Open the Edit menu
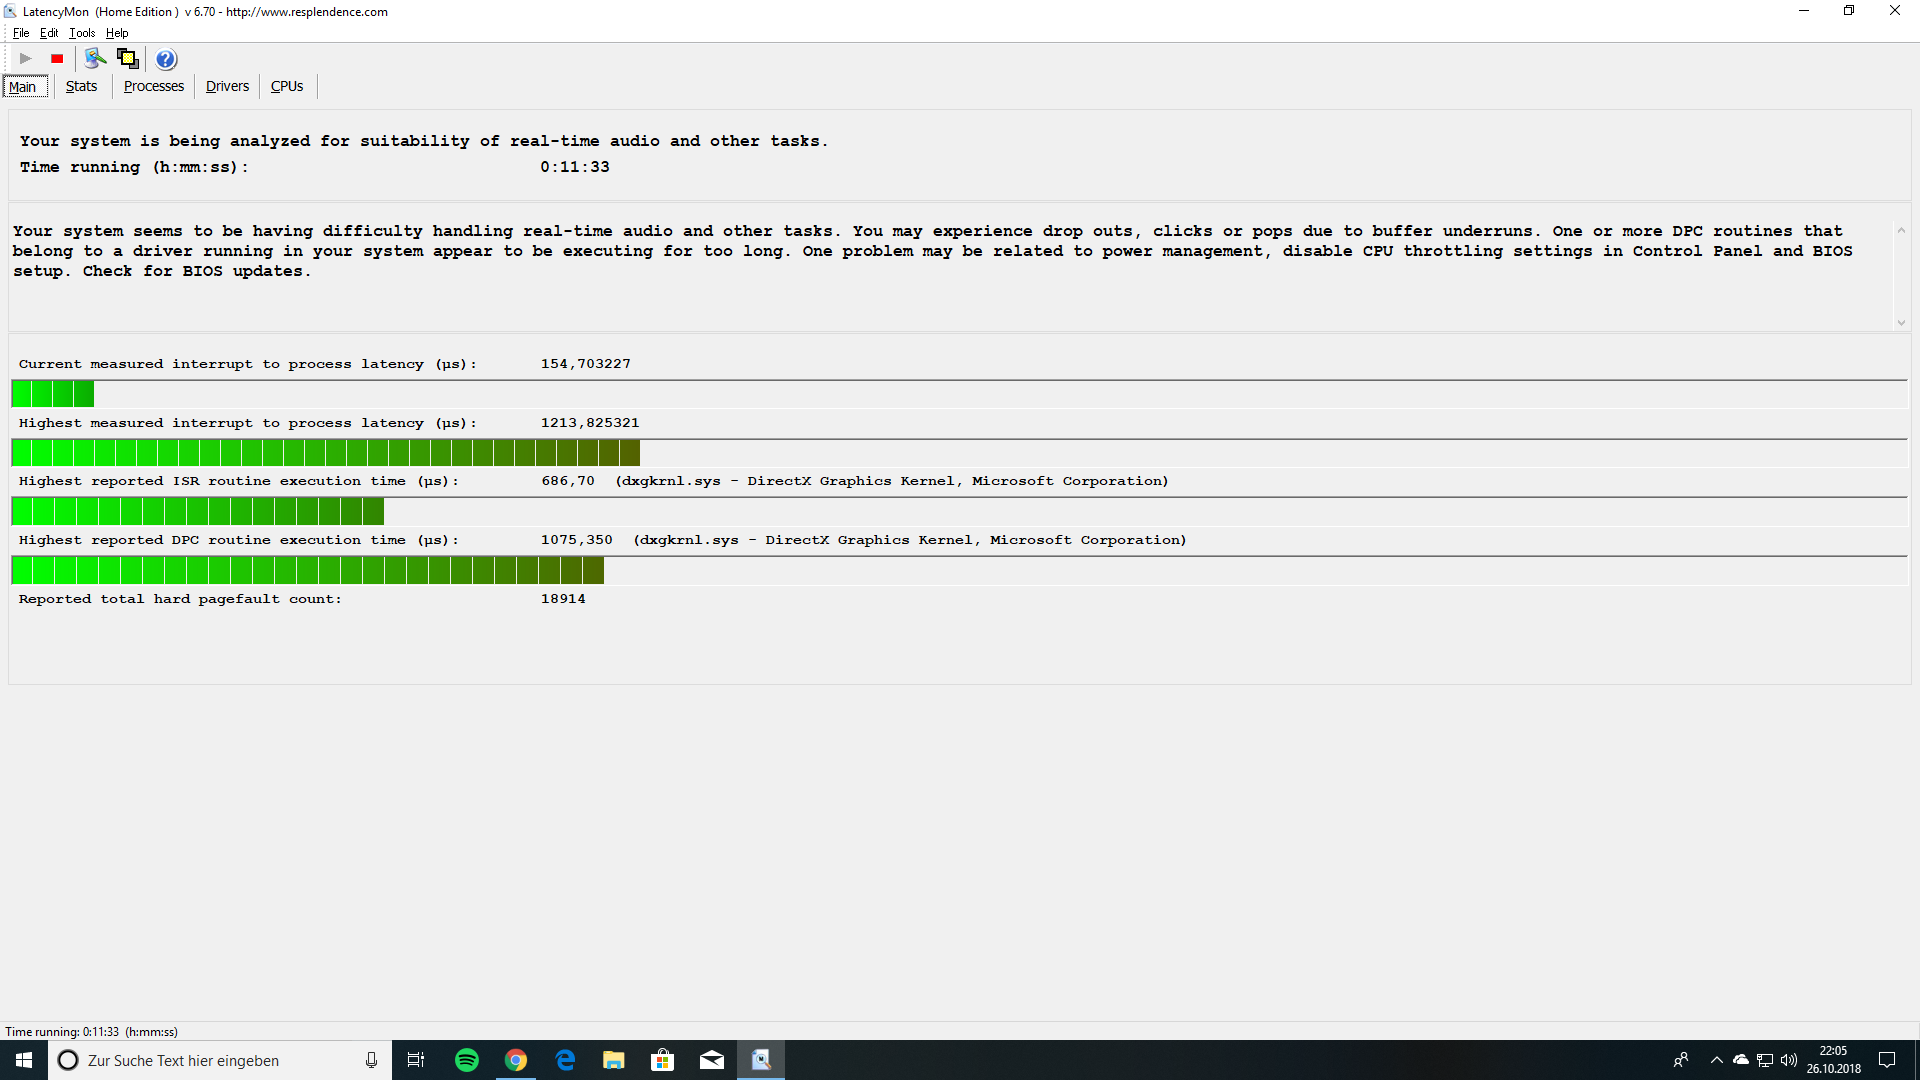This screenshot has height=1080, width=1920. point(49,33)
